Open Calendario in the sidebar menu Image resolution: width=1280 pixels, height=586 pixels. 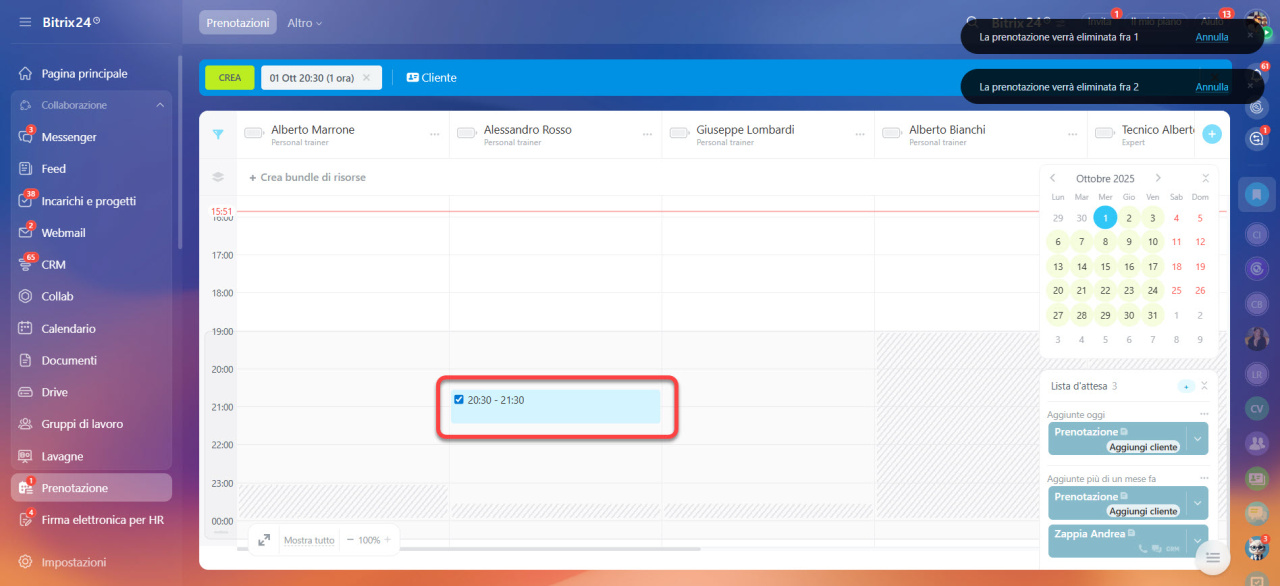tap(68, 329)
